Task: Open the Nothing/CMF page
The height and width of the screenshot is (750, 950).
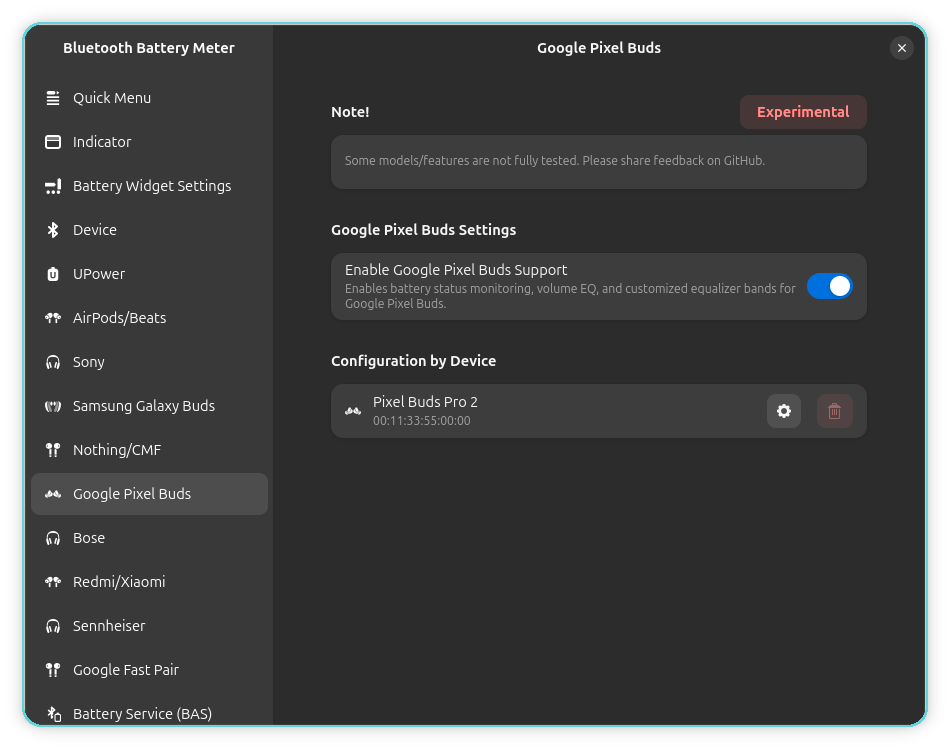Action: (x=149, y=450)
